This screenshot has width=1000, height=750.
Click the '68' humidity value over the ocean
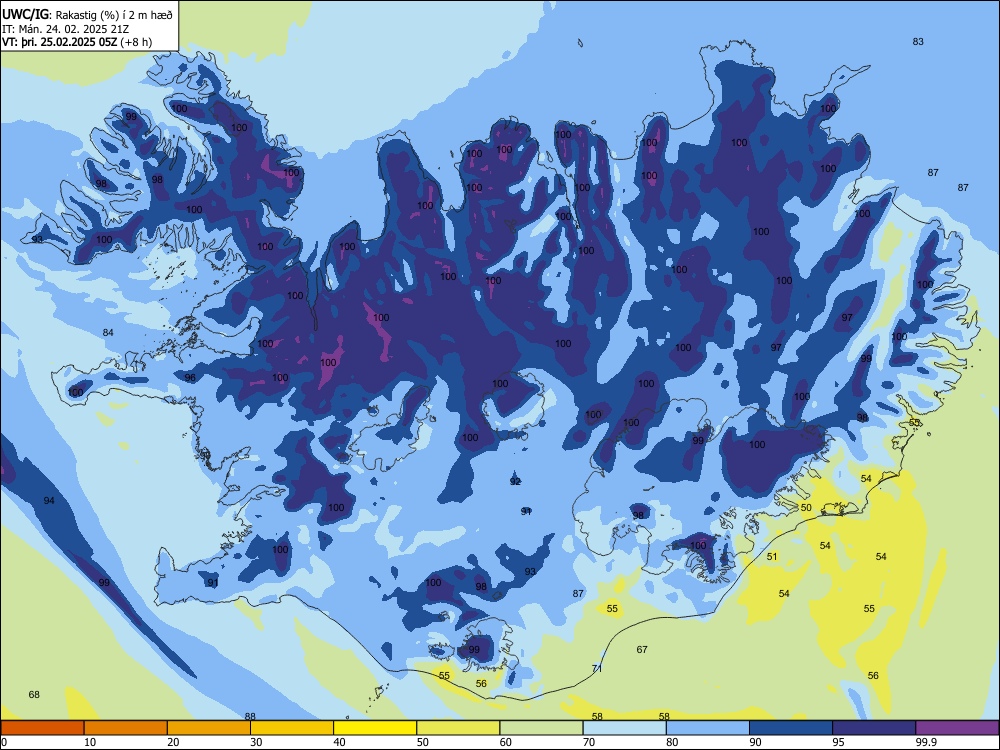click(34, 694)
